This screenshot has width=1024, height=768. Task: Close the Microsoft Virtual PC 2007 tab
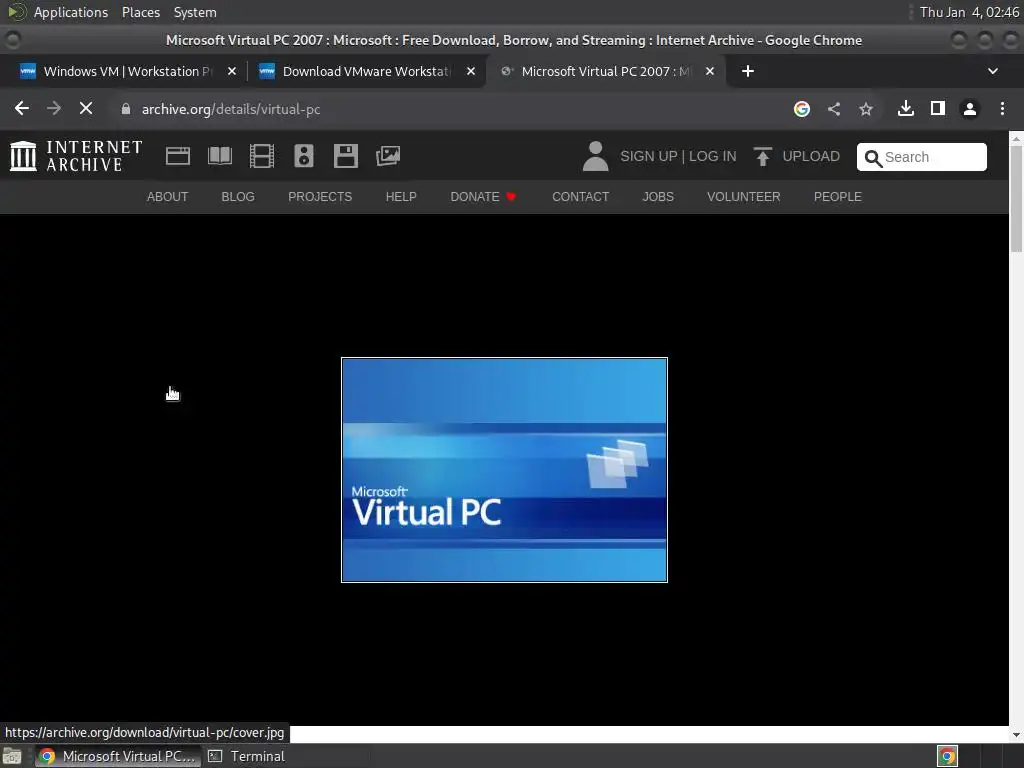pos(710,71)
